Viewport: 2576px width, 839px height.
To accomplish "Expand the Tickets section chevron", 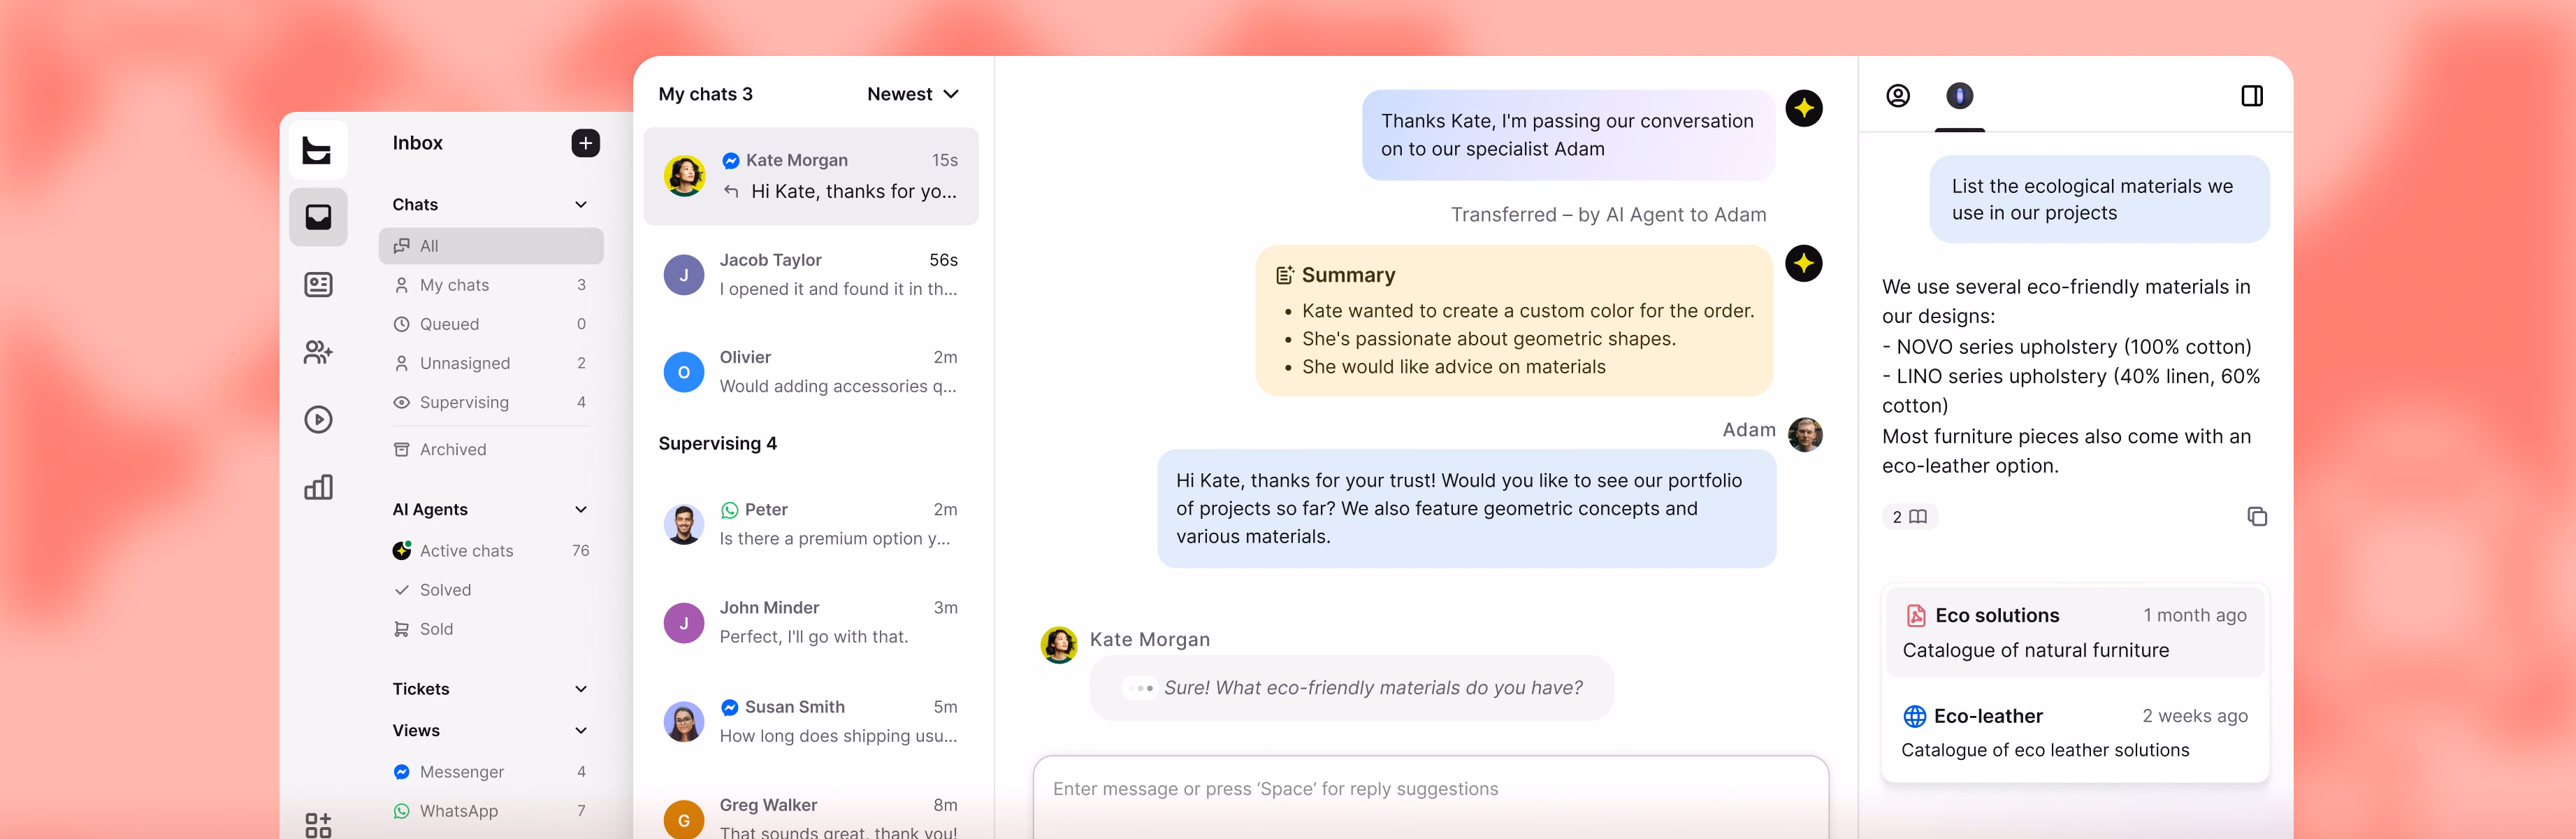I will [x=581, y=689].
